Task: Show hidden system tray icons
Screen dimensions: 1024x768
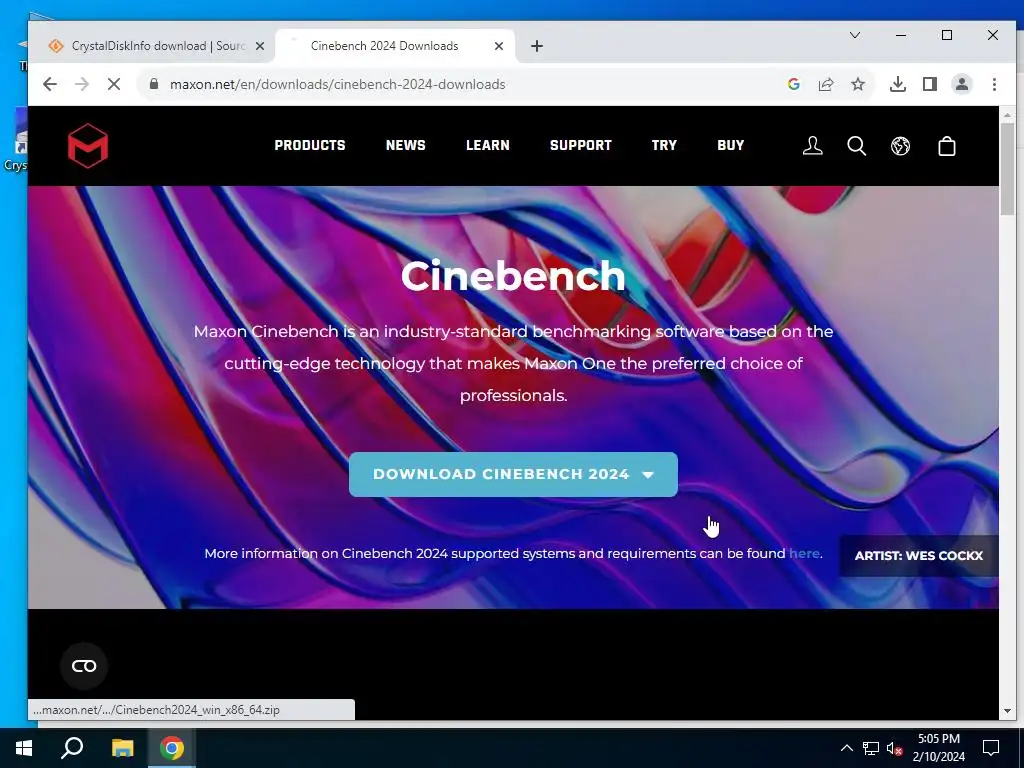Action: click(x=846, y=748)
